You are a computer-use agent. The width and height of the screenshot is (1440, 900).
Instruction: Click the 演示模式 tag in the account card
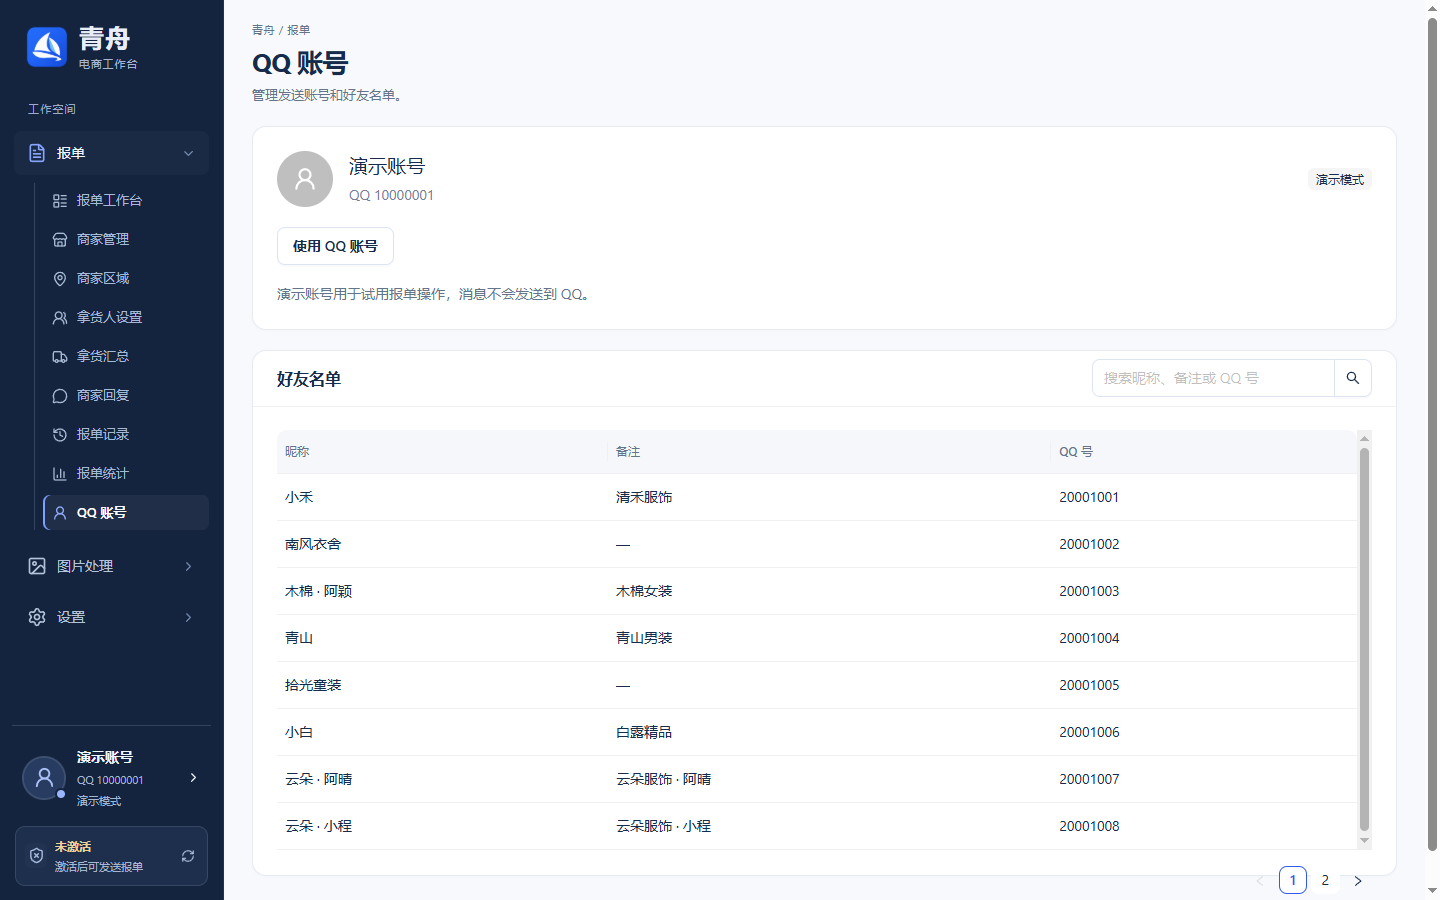[1340, 180]
